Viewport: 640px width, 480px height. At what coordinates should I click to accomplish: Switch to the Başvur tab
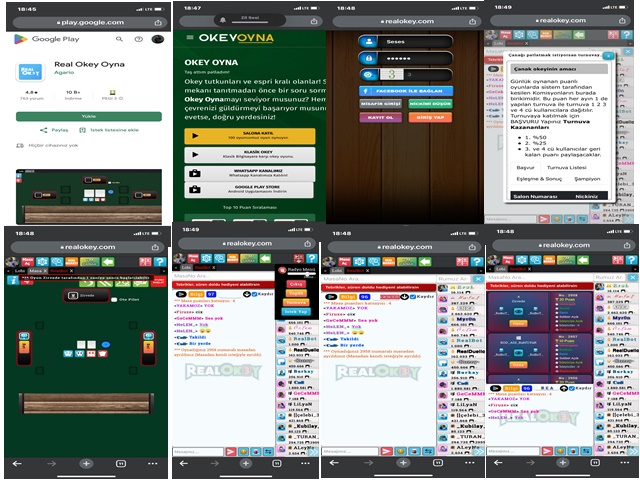point(525,168)
